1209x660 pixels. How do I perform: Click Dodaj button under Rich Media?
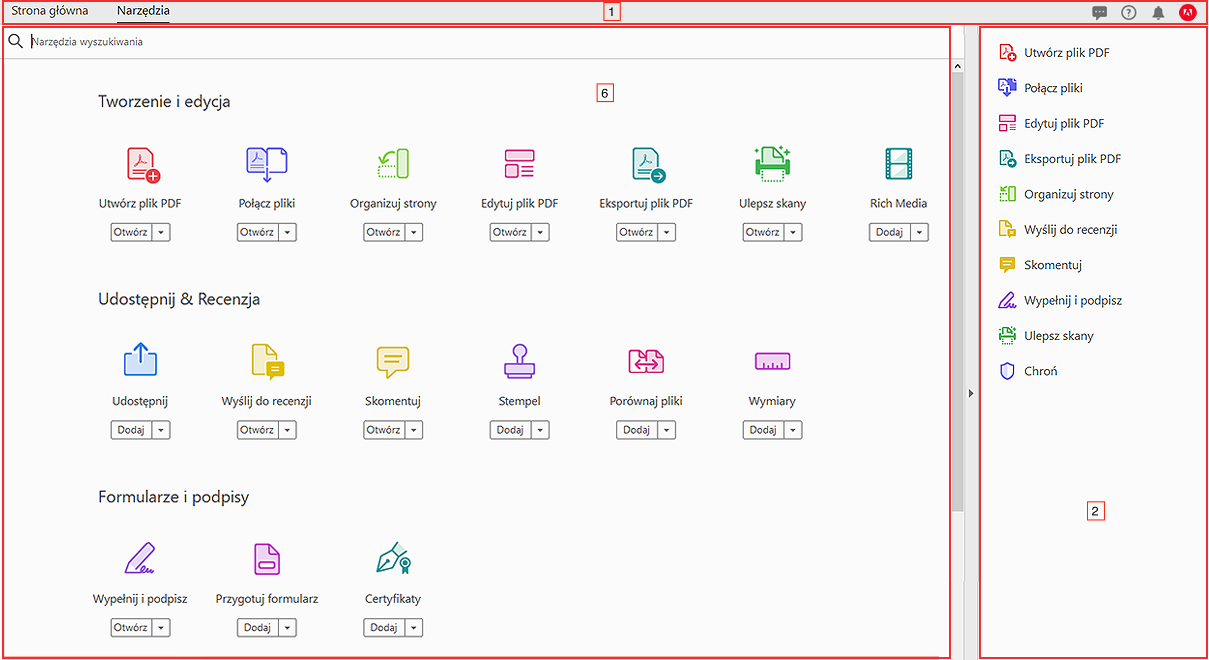[x=889, y=232]
